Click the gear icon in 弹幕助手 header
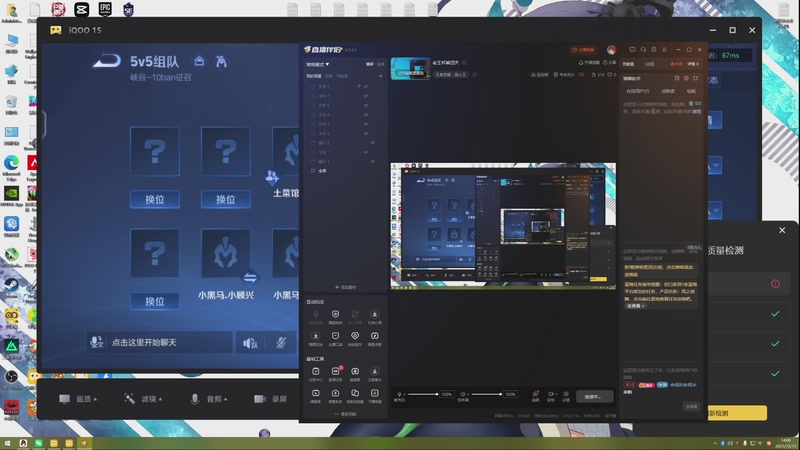This screenshot has height=450, width=800. pos(686,78)
